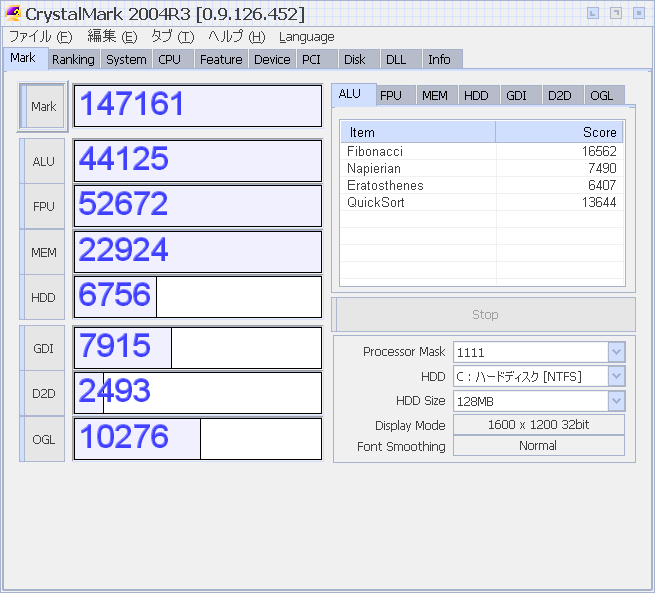Click the Item column header

coord(418,132)
